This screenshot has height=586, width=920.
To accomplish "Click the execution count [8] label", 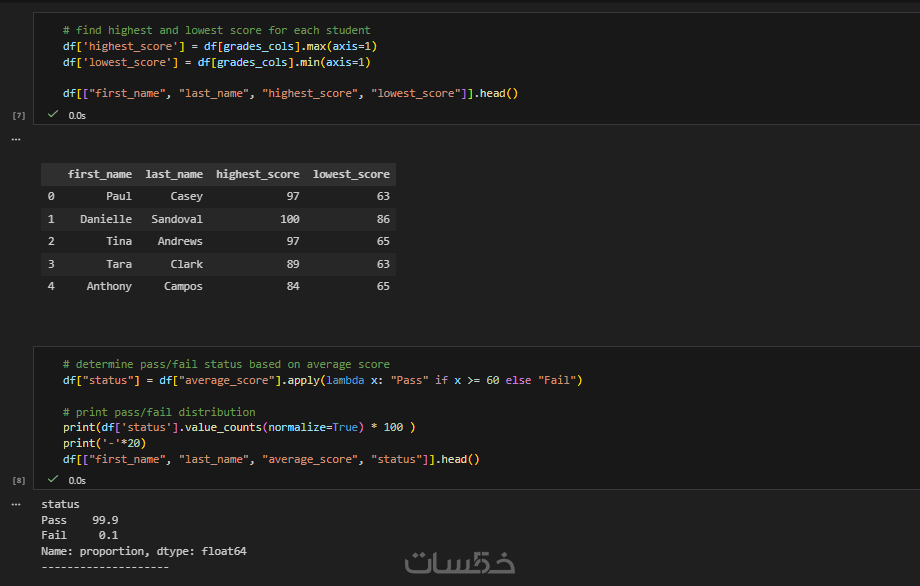I will click(x=18, y=481).
